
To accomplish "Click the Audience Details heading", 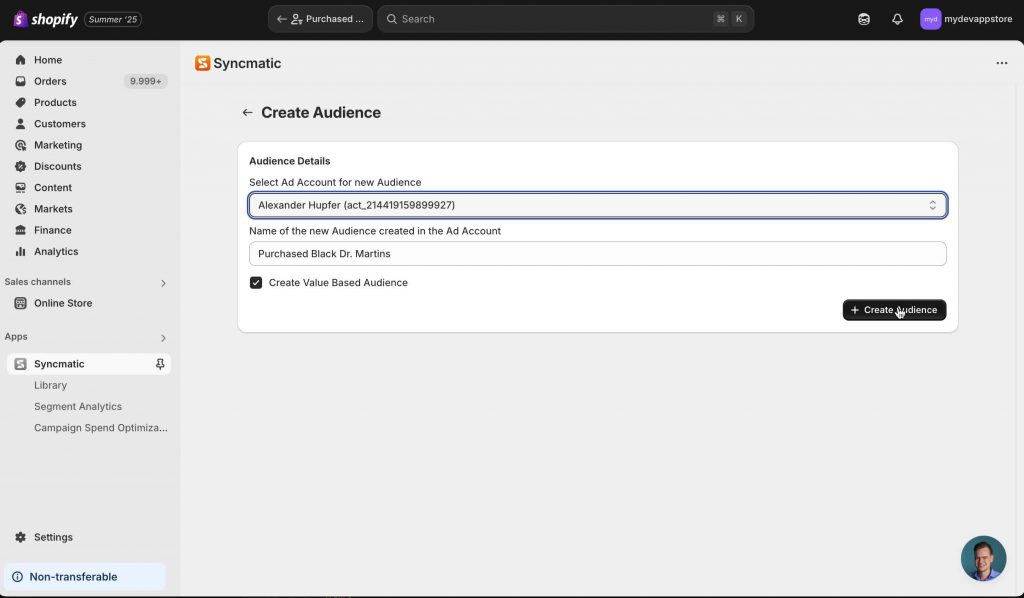I will coord(289,161).
